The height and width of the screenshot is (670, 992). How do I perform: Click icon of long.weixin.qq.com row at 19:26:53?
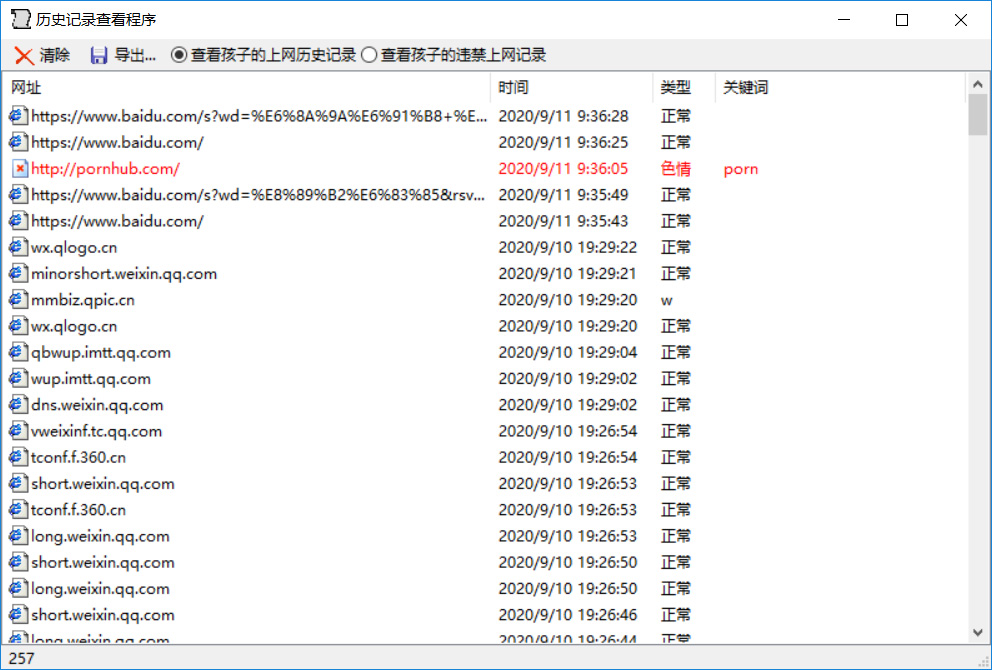18,537
